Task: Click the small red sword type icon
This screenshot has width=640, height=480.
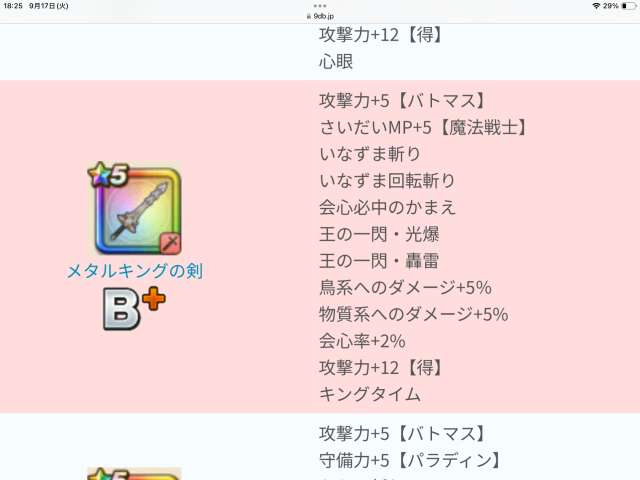Action: pos(167,245)
